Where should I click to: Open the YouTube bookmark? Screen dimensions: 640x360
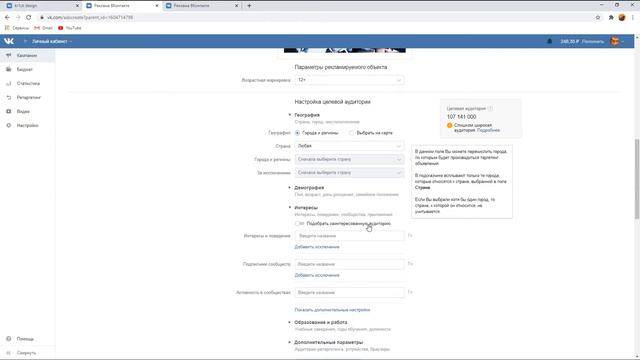(70, 28)
